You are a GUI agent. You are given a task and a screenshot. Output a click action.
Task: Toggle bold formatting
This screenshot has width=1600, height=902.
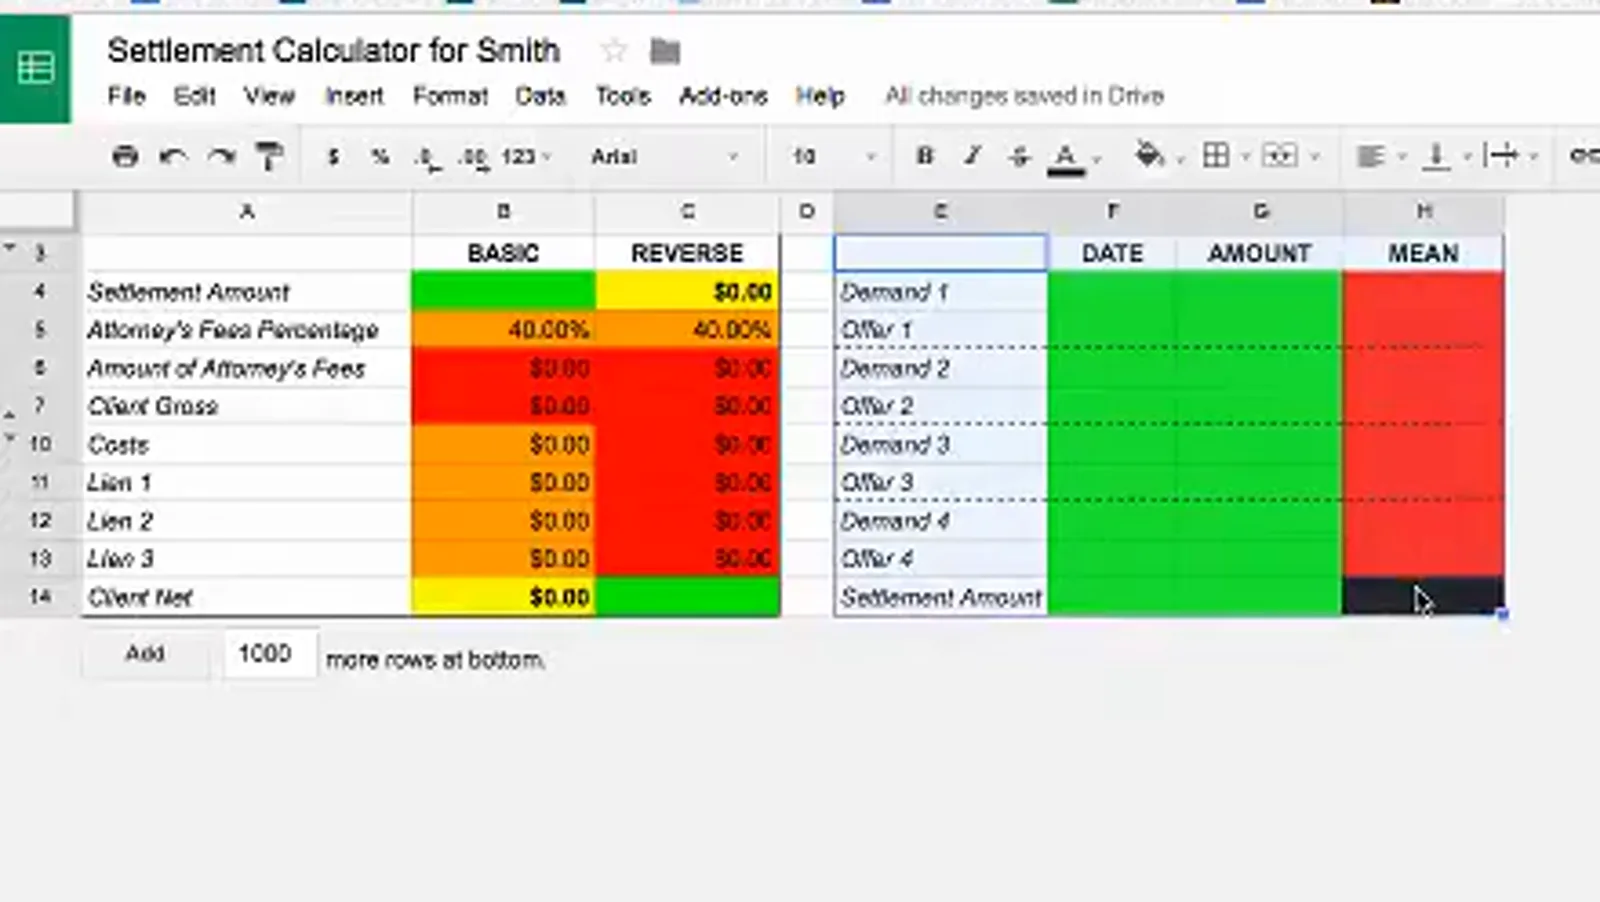925,156
